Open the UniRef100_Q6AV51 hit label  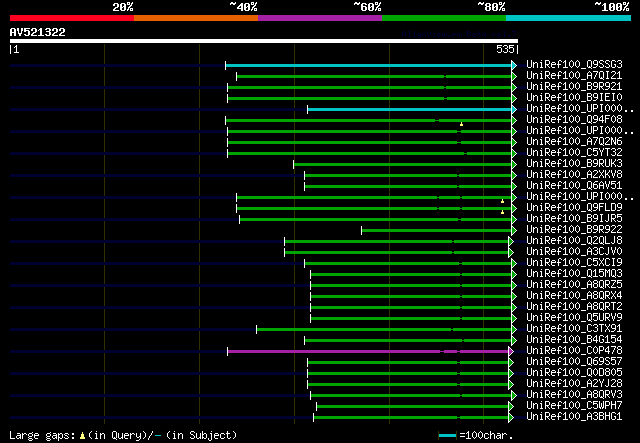click(574, 186)
